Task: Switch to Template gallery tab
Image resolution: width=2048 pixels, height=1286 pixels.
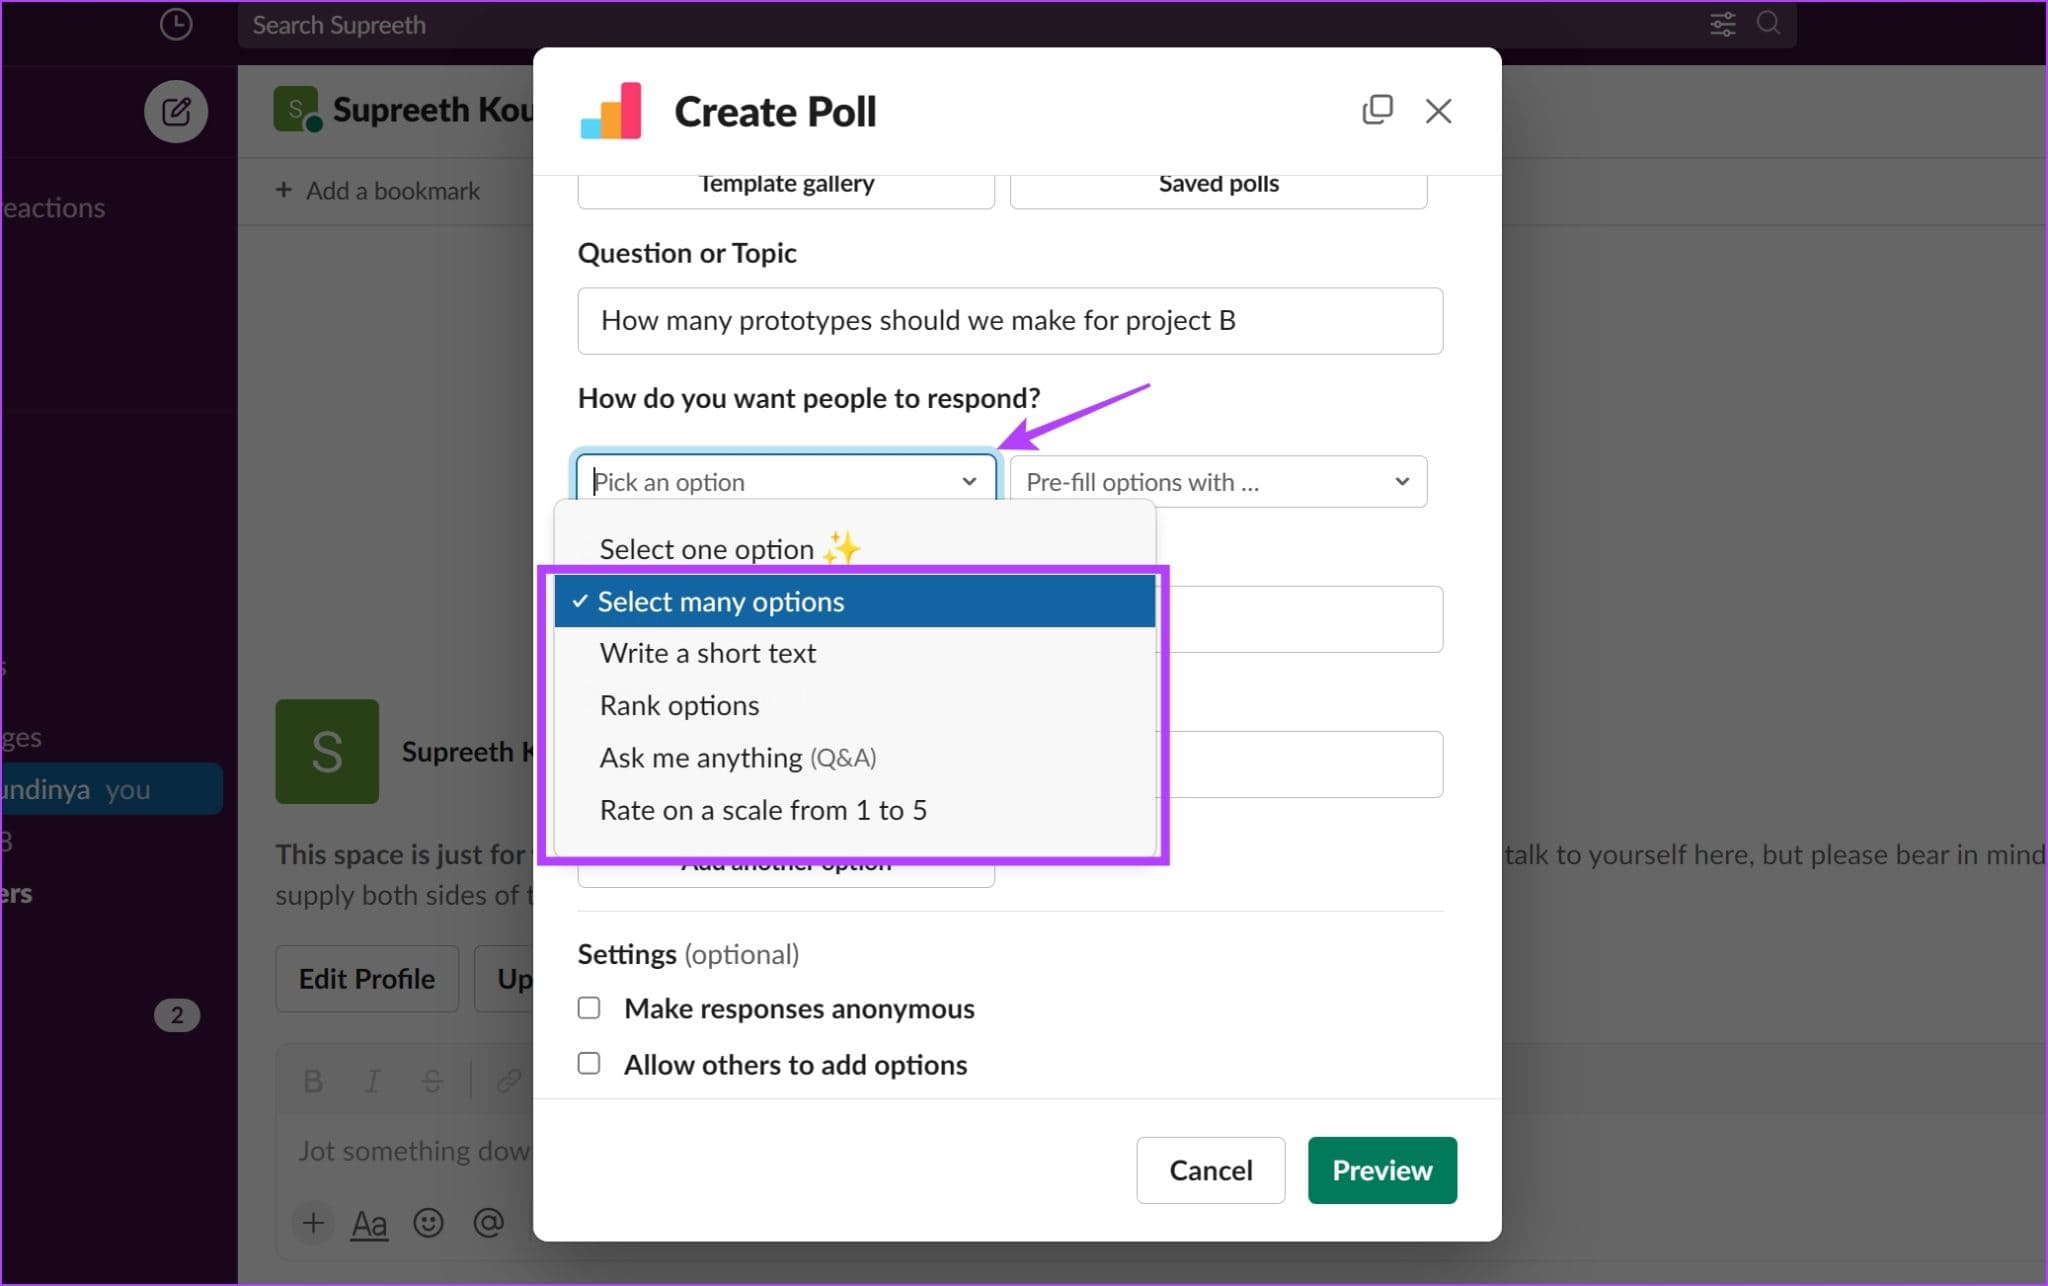Action: (x=788, y=182)
